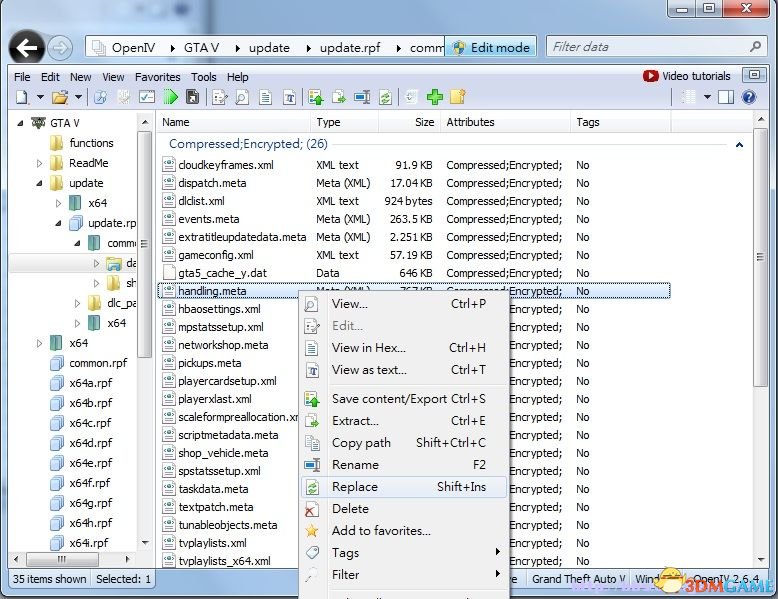Click the Forward navigation arrow

pos(61,48)
